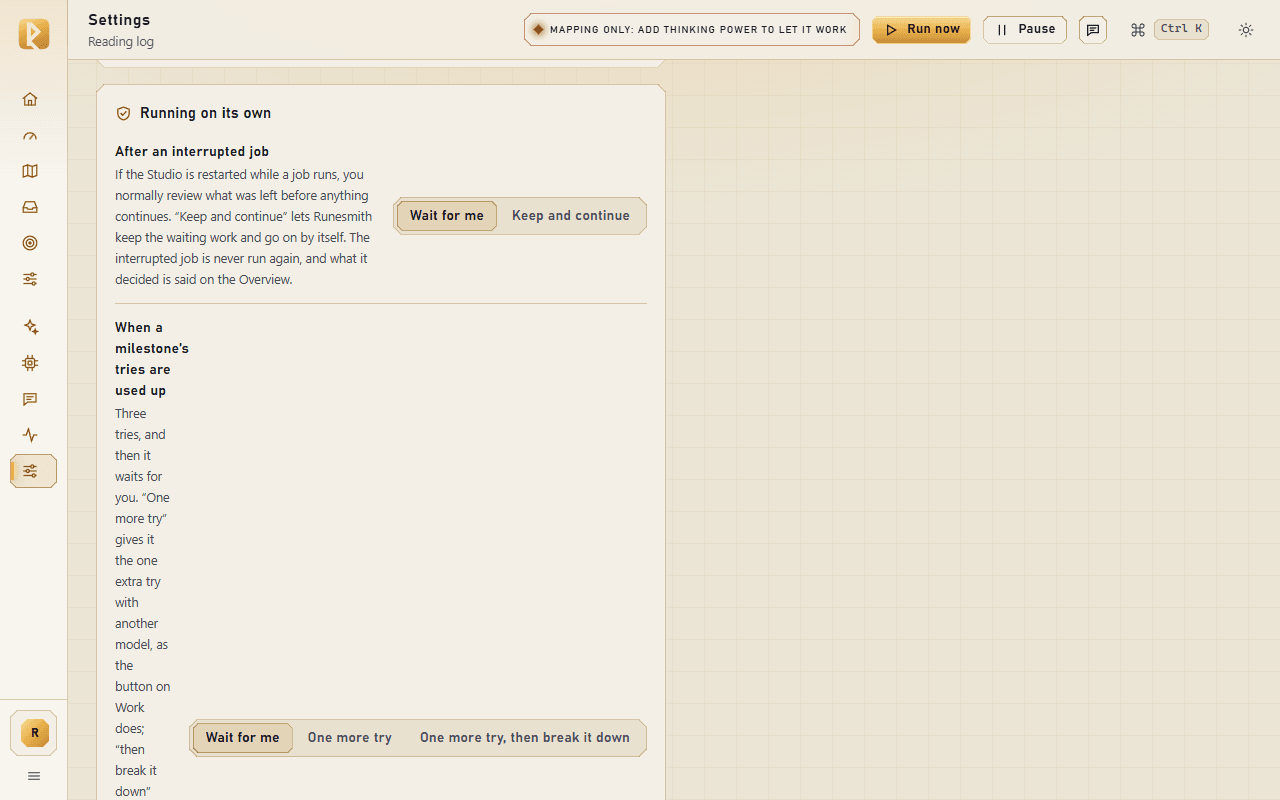This screenshot has height=800, width=1280.
Task: Click the After an interrupted job label
Action: tap(192, 152)
